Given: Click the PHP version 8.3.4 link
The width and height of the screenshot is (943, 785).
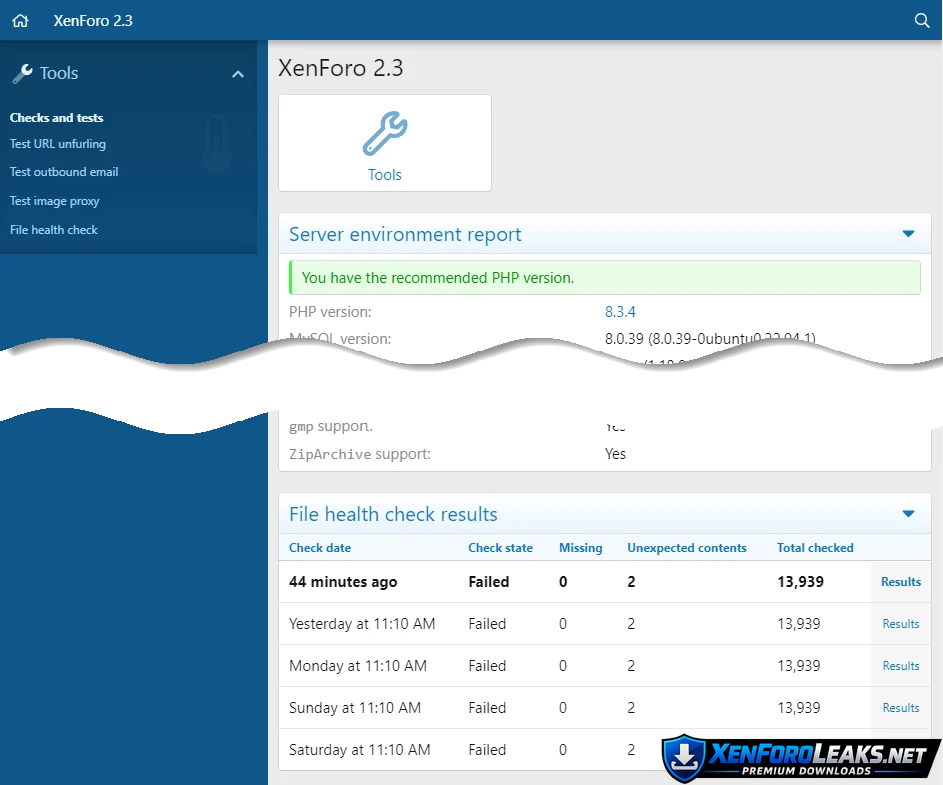Looking at the screenshot, I should coord(620,312).
